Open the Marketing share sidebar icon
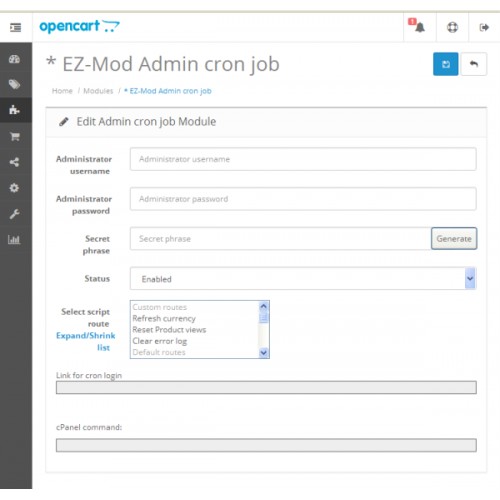This screenshot has height=500, width=500. 14,162
